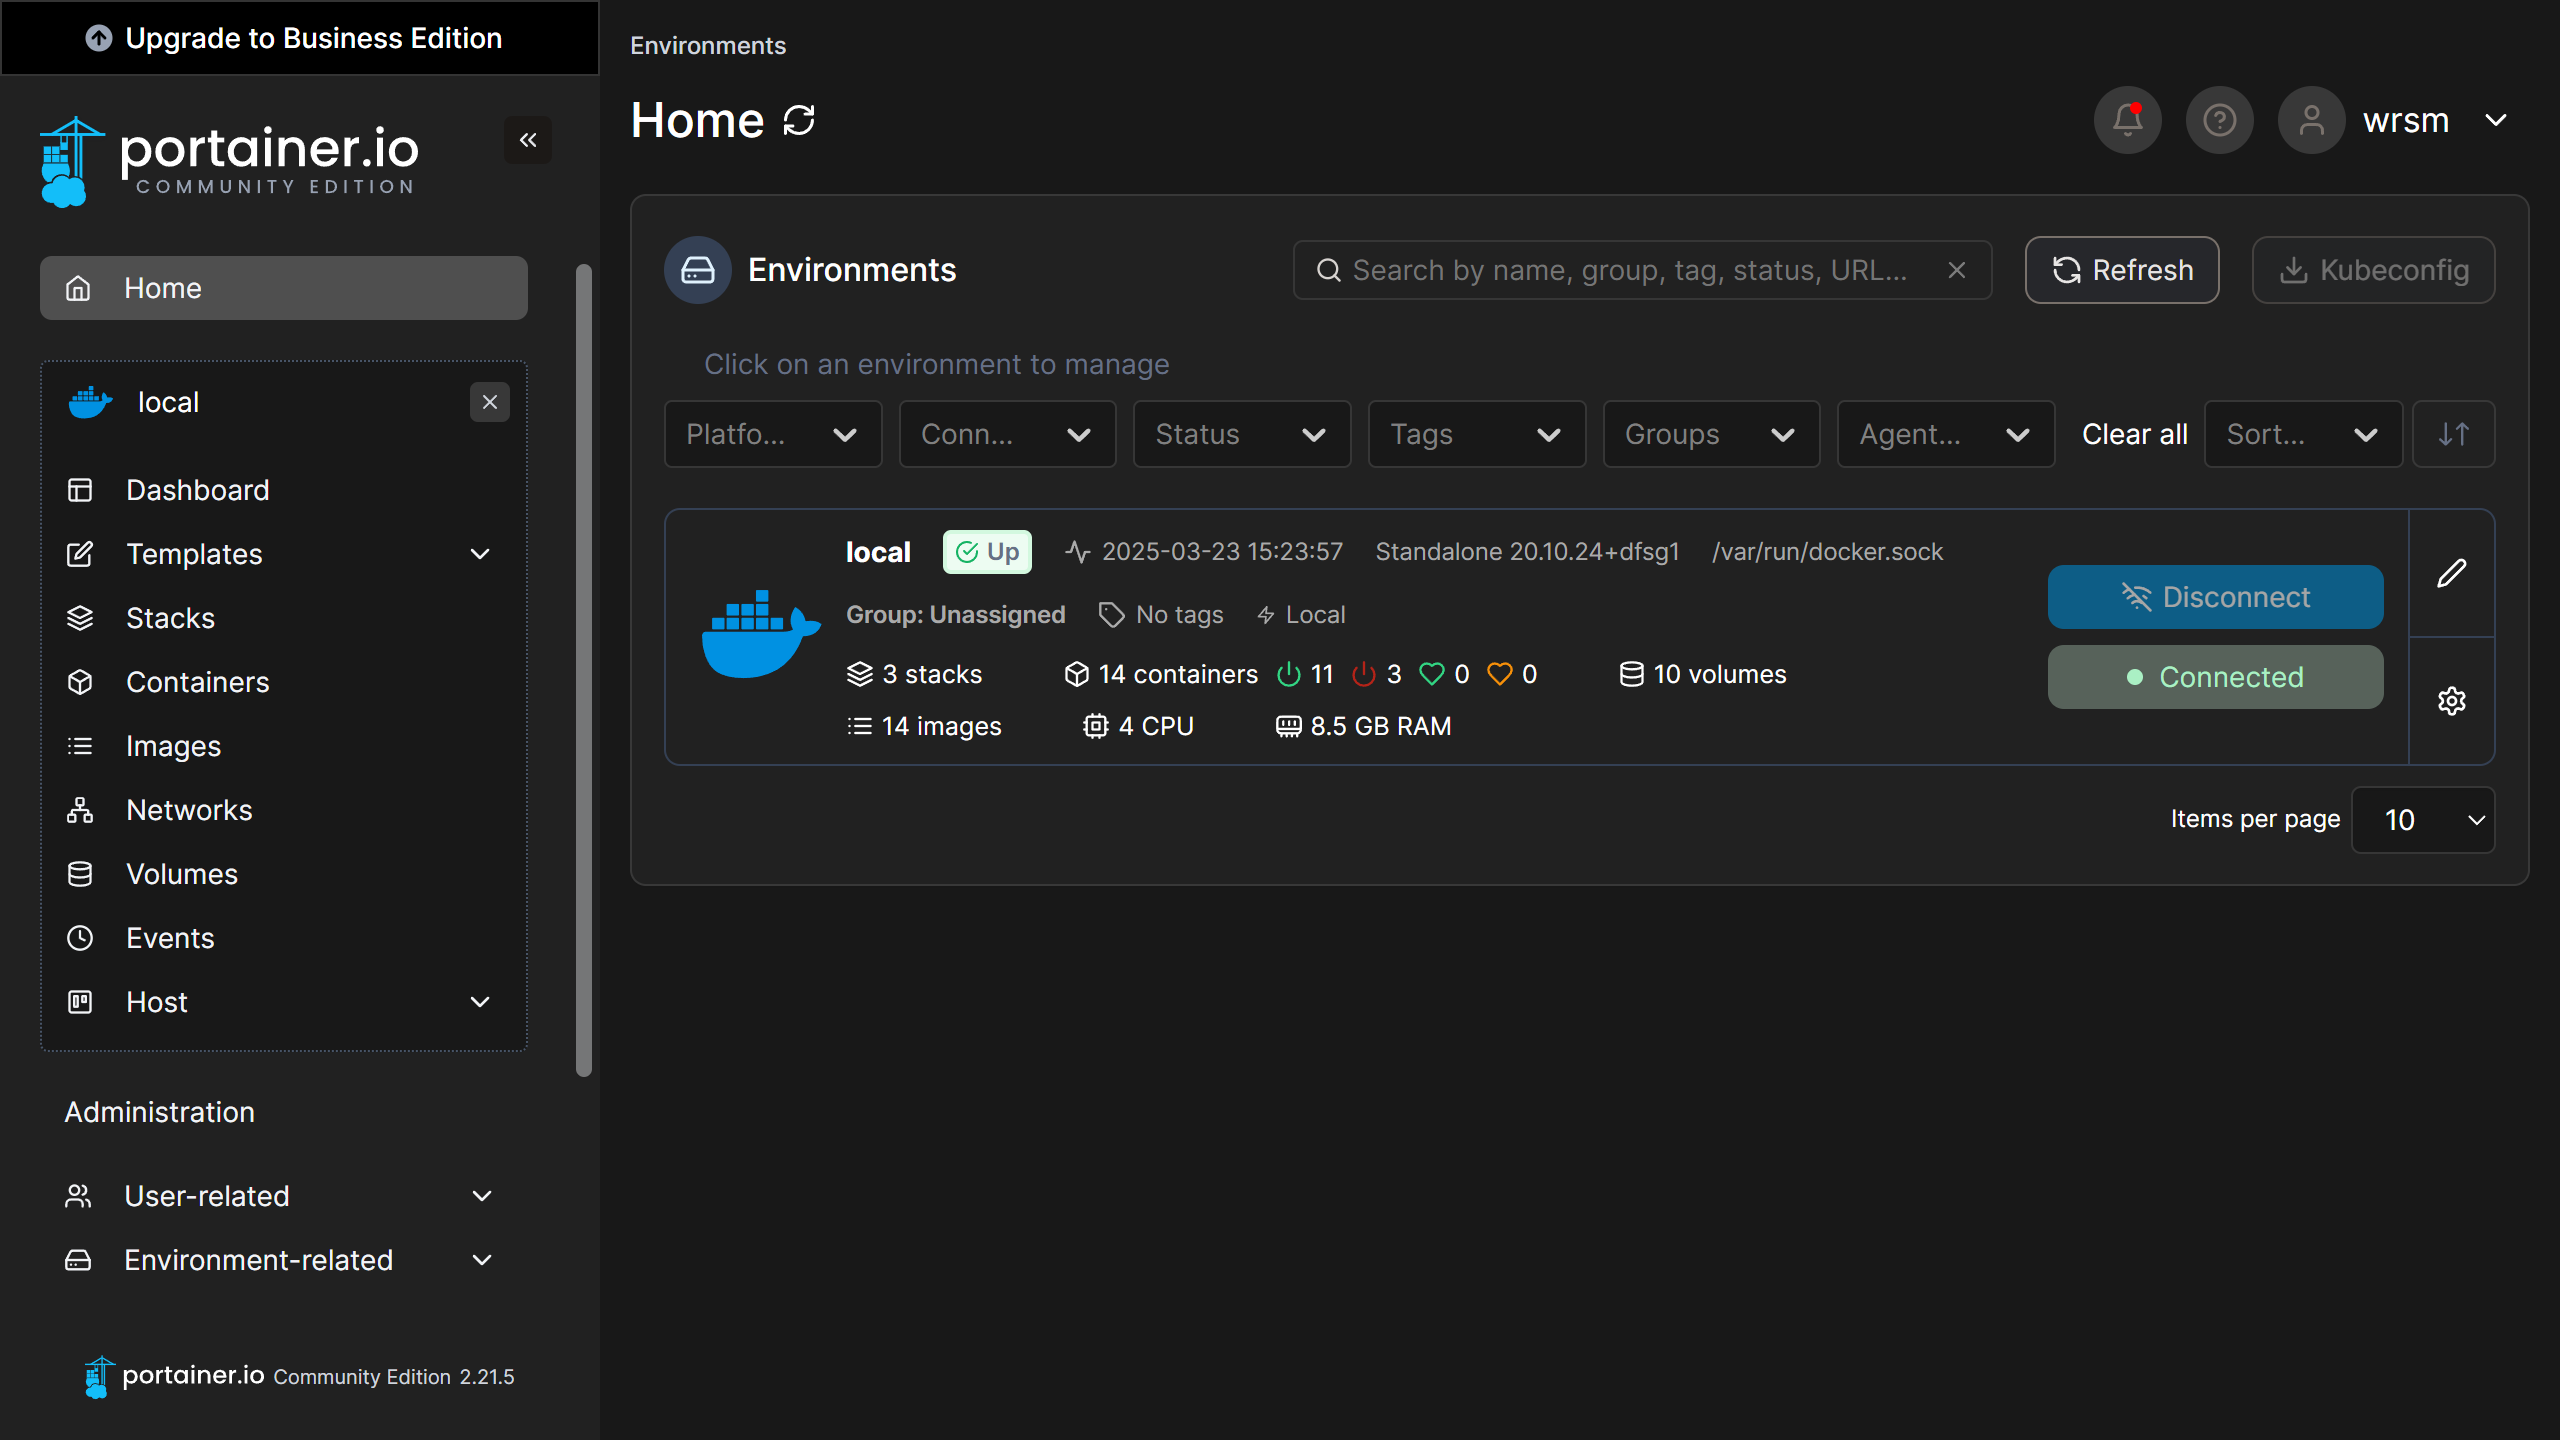Screen dimensions: 2560x1440
Task: Click the Kubeconfig button
Action: tap(2374, 270)
